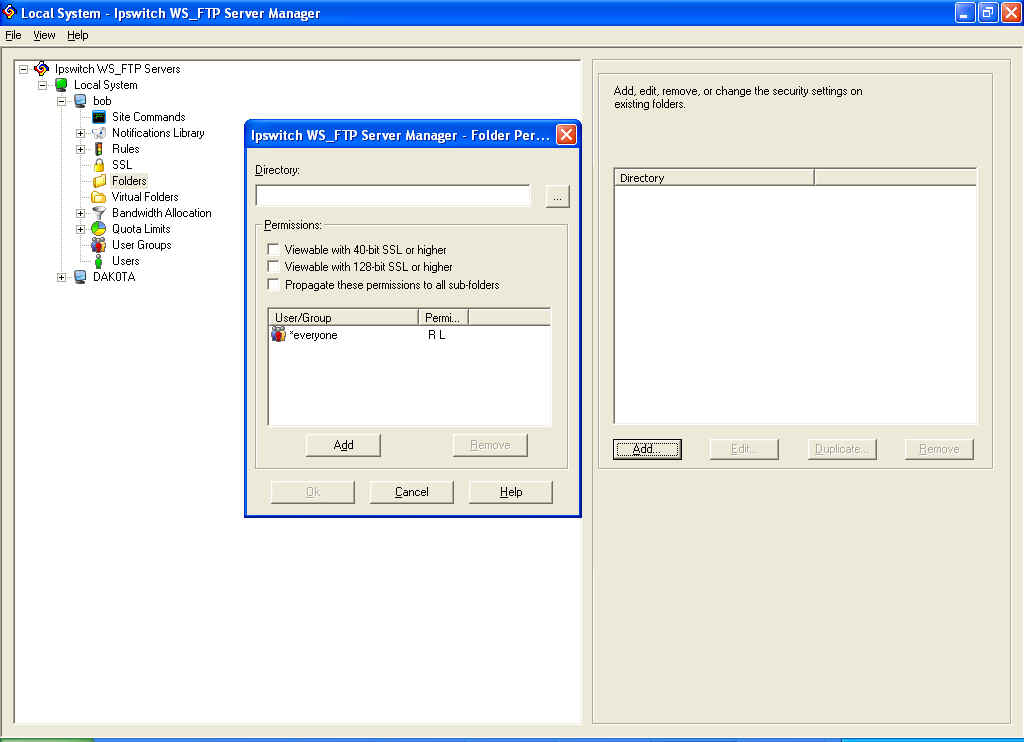Select DAKOTA host label in the tree

pos(114,277)
